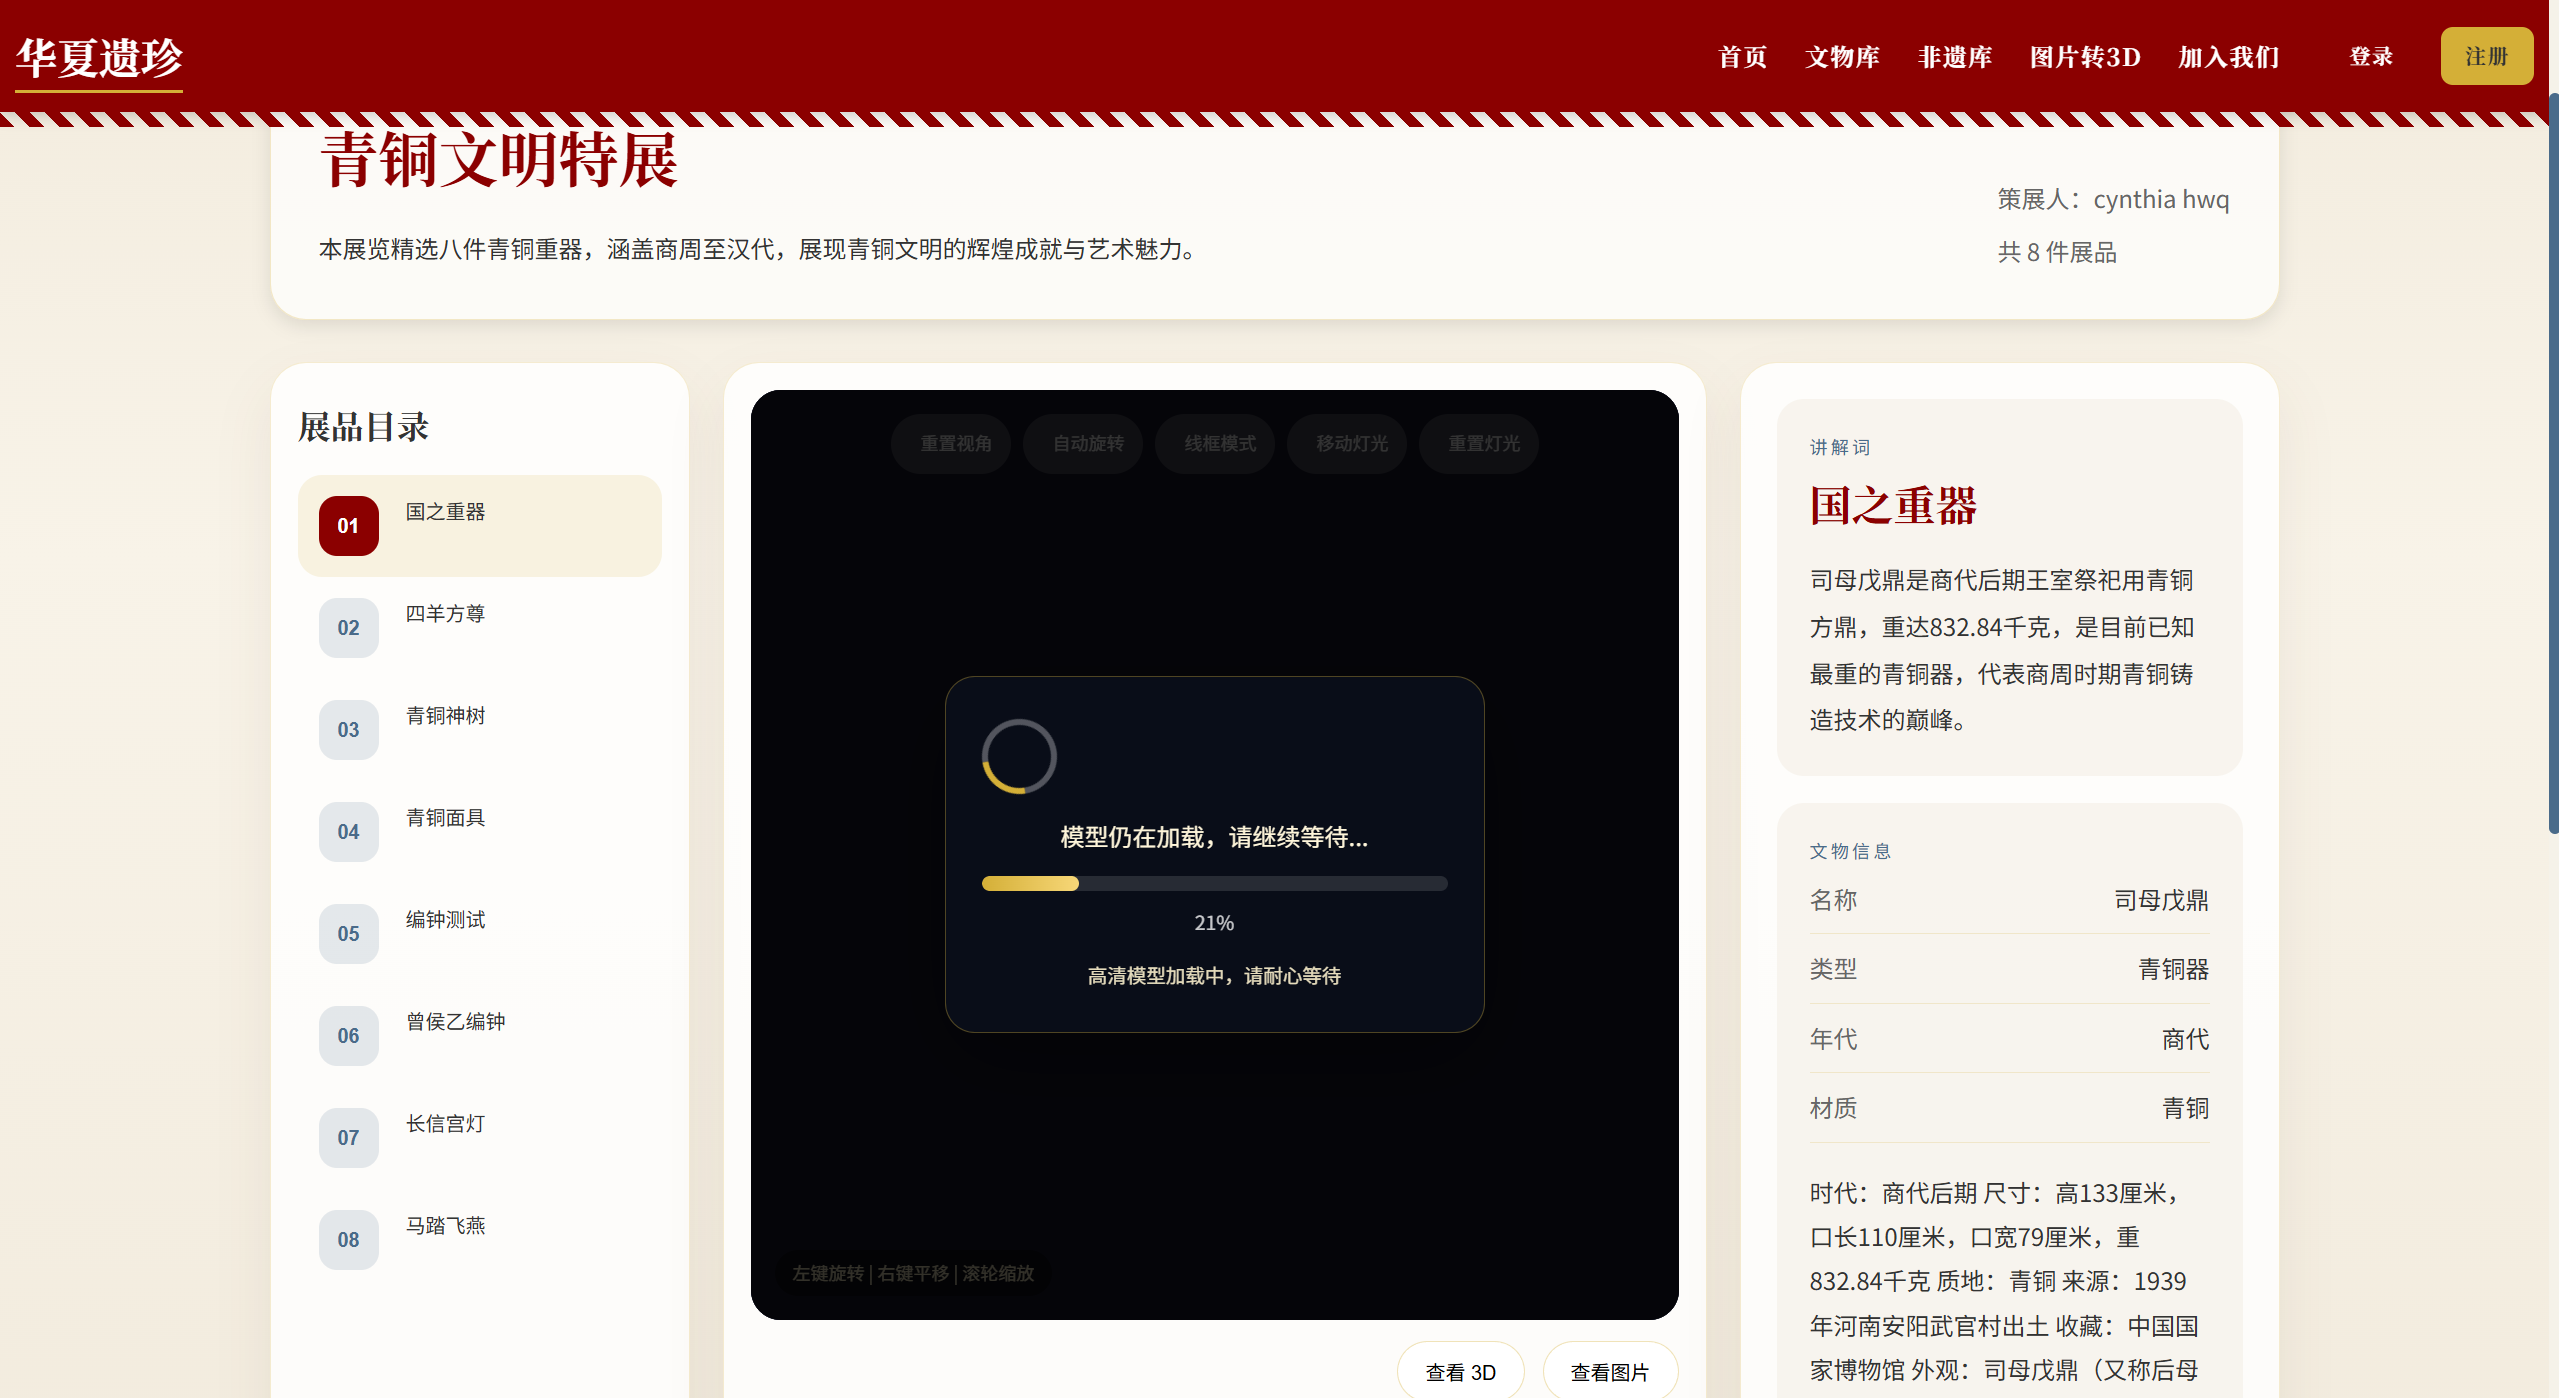Click the model loading progress bar
2559x1398 pixels.
pos(1214,883)
